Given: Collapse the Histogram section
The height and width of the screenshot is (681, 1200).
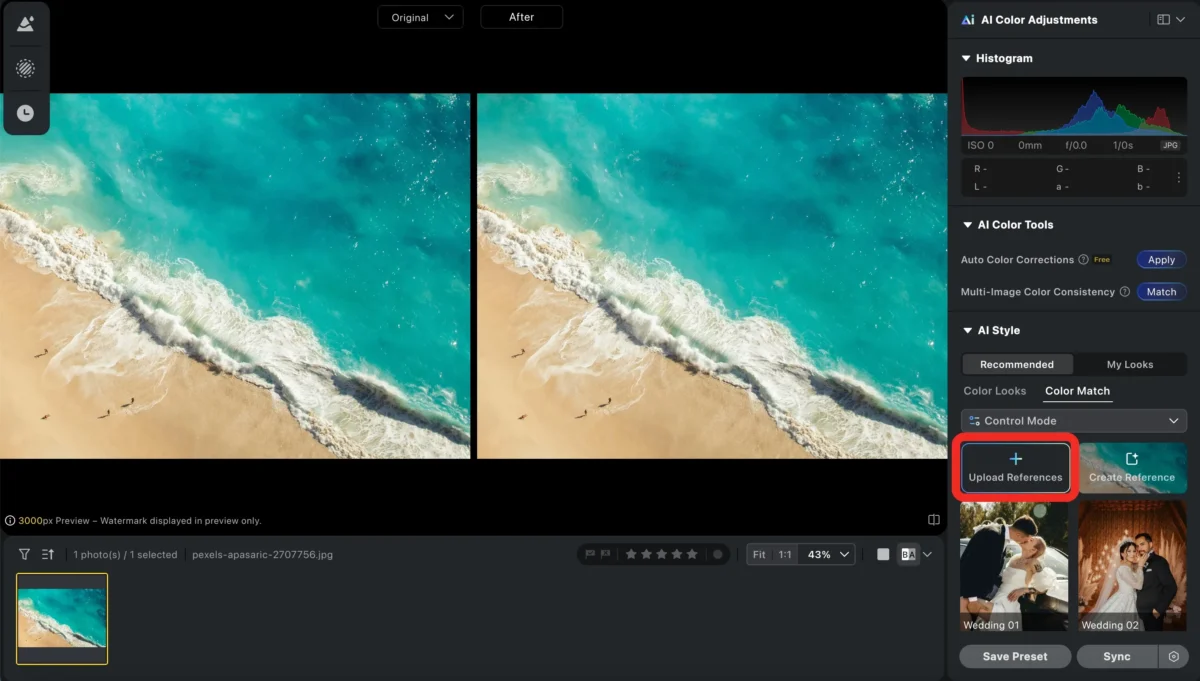Looking at the screenshot, I should coord(966,58).
